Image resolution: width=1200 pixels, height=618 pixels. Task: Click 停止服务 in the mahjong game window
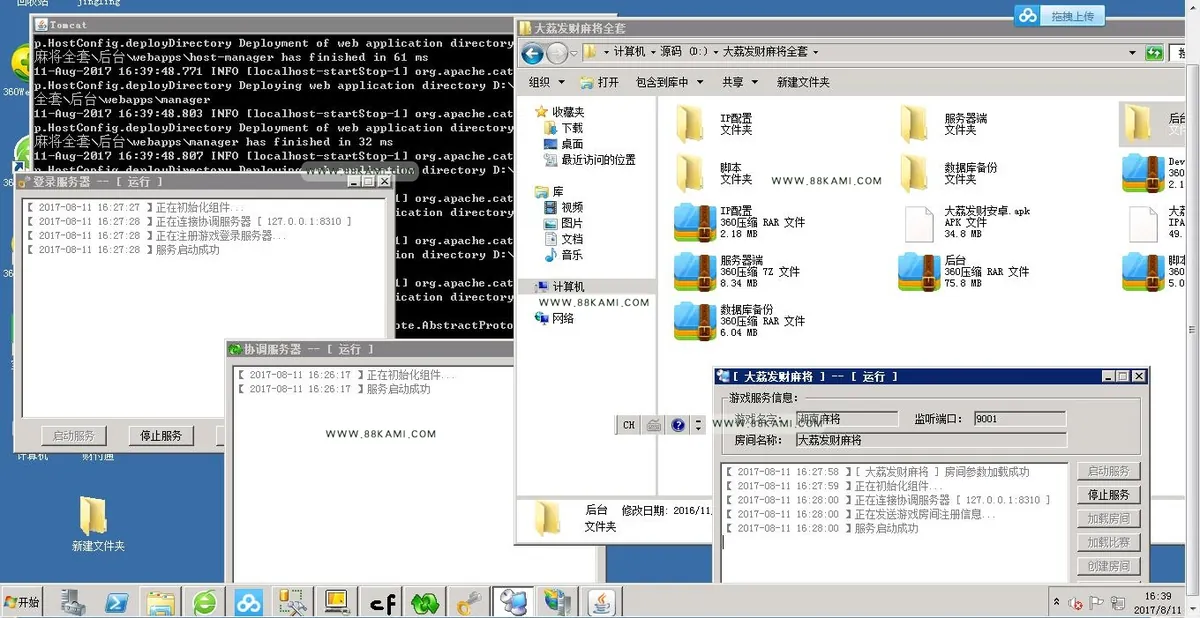pyautogui.click(x=1108, y=495)
